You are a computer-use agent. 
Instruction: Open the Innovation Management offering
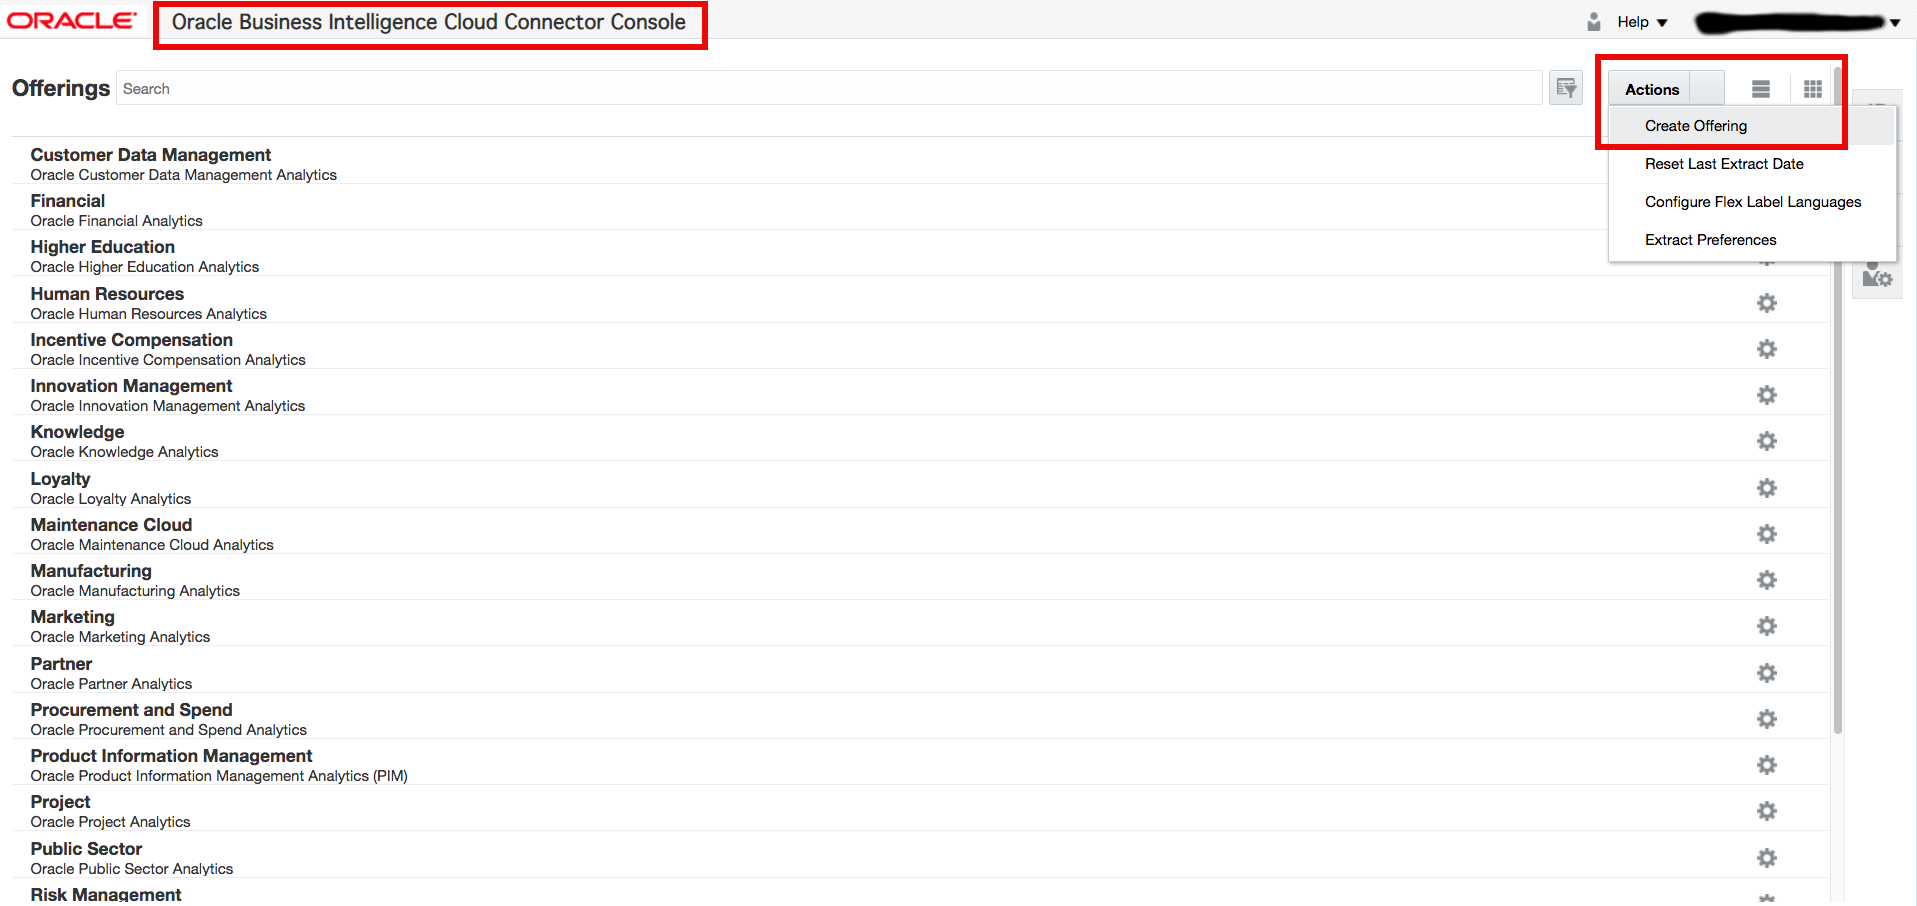point(131,386)
